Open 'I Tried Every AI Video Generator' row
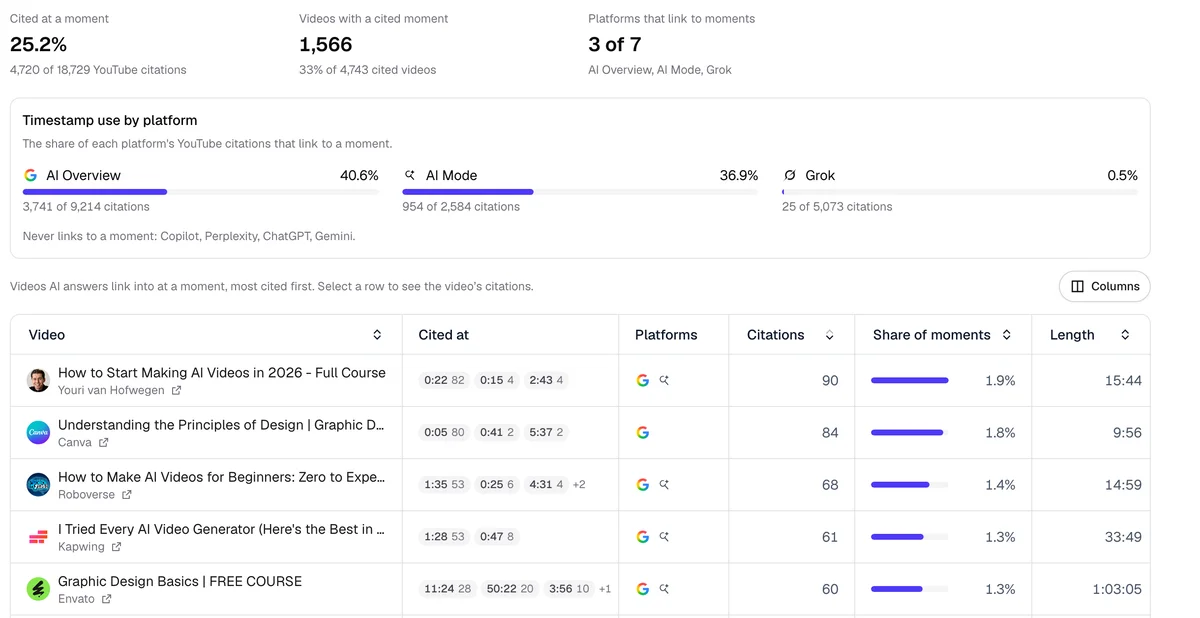This screenshot has width=1200, height=618. (580, 537)
